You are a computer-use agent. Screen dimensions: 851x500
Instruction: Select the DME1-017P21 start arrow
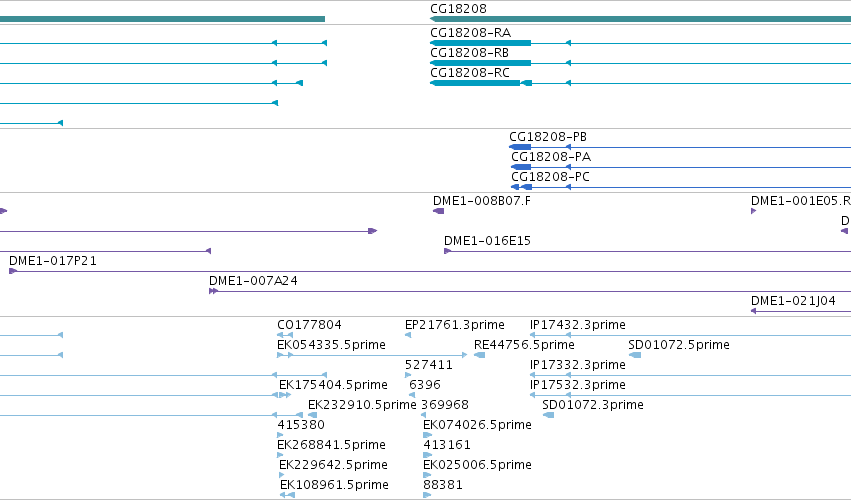click(x=13, y=271)
